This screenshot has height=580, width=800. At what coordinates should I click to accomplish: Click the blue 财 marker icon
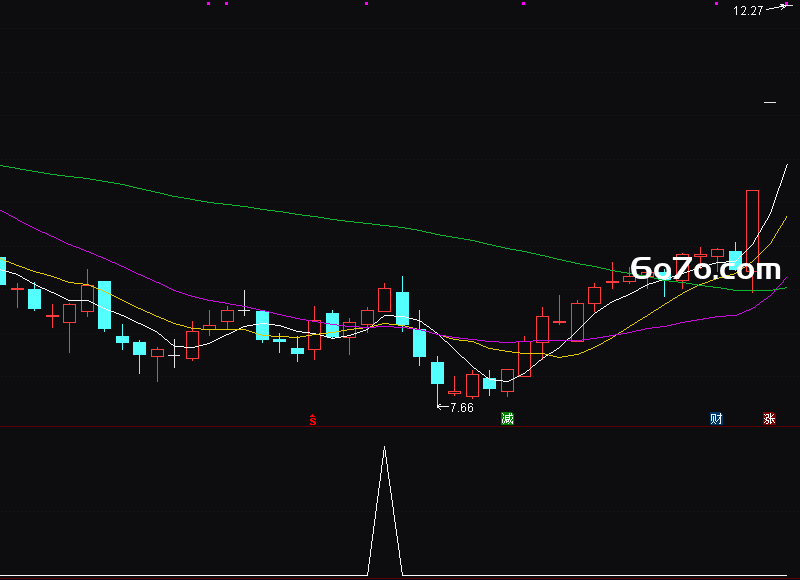(x=716, y=419)
